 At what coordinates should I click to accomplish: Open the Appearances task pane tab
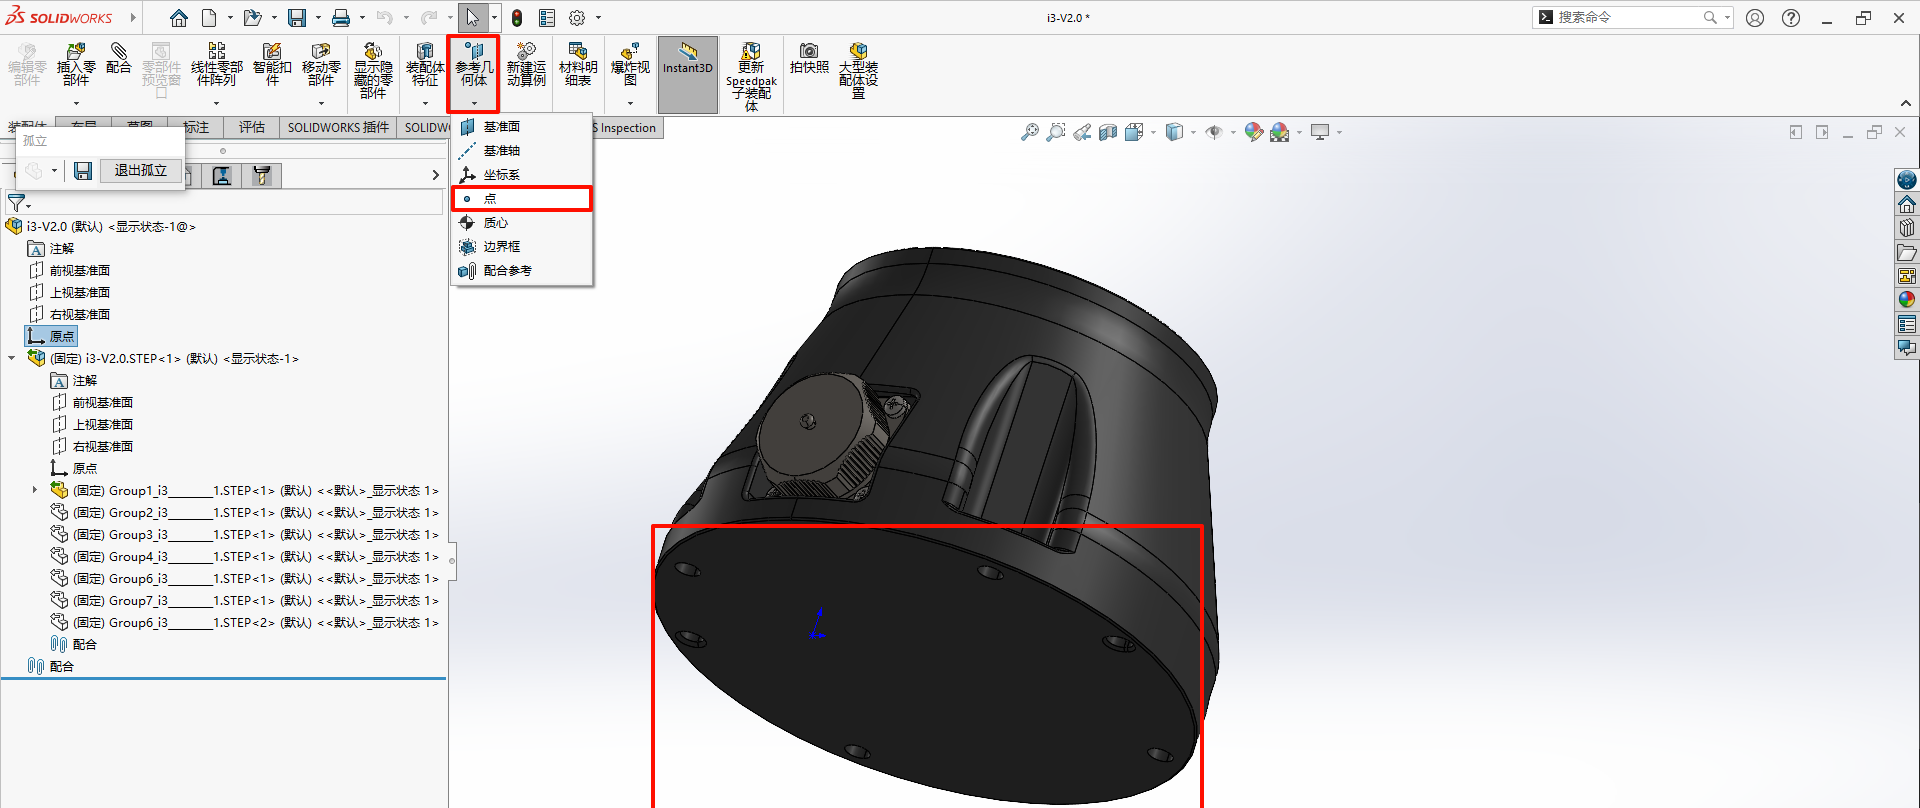[x=1907, y=300]
